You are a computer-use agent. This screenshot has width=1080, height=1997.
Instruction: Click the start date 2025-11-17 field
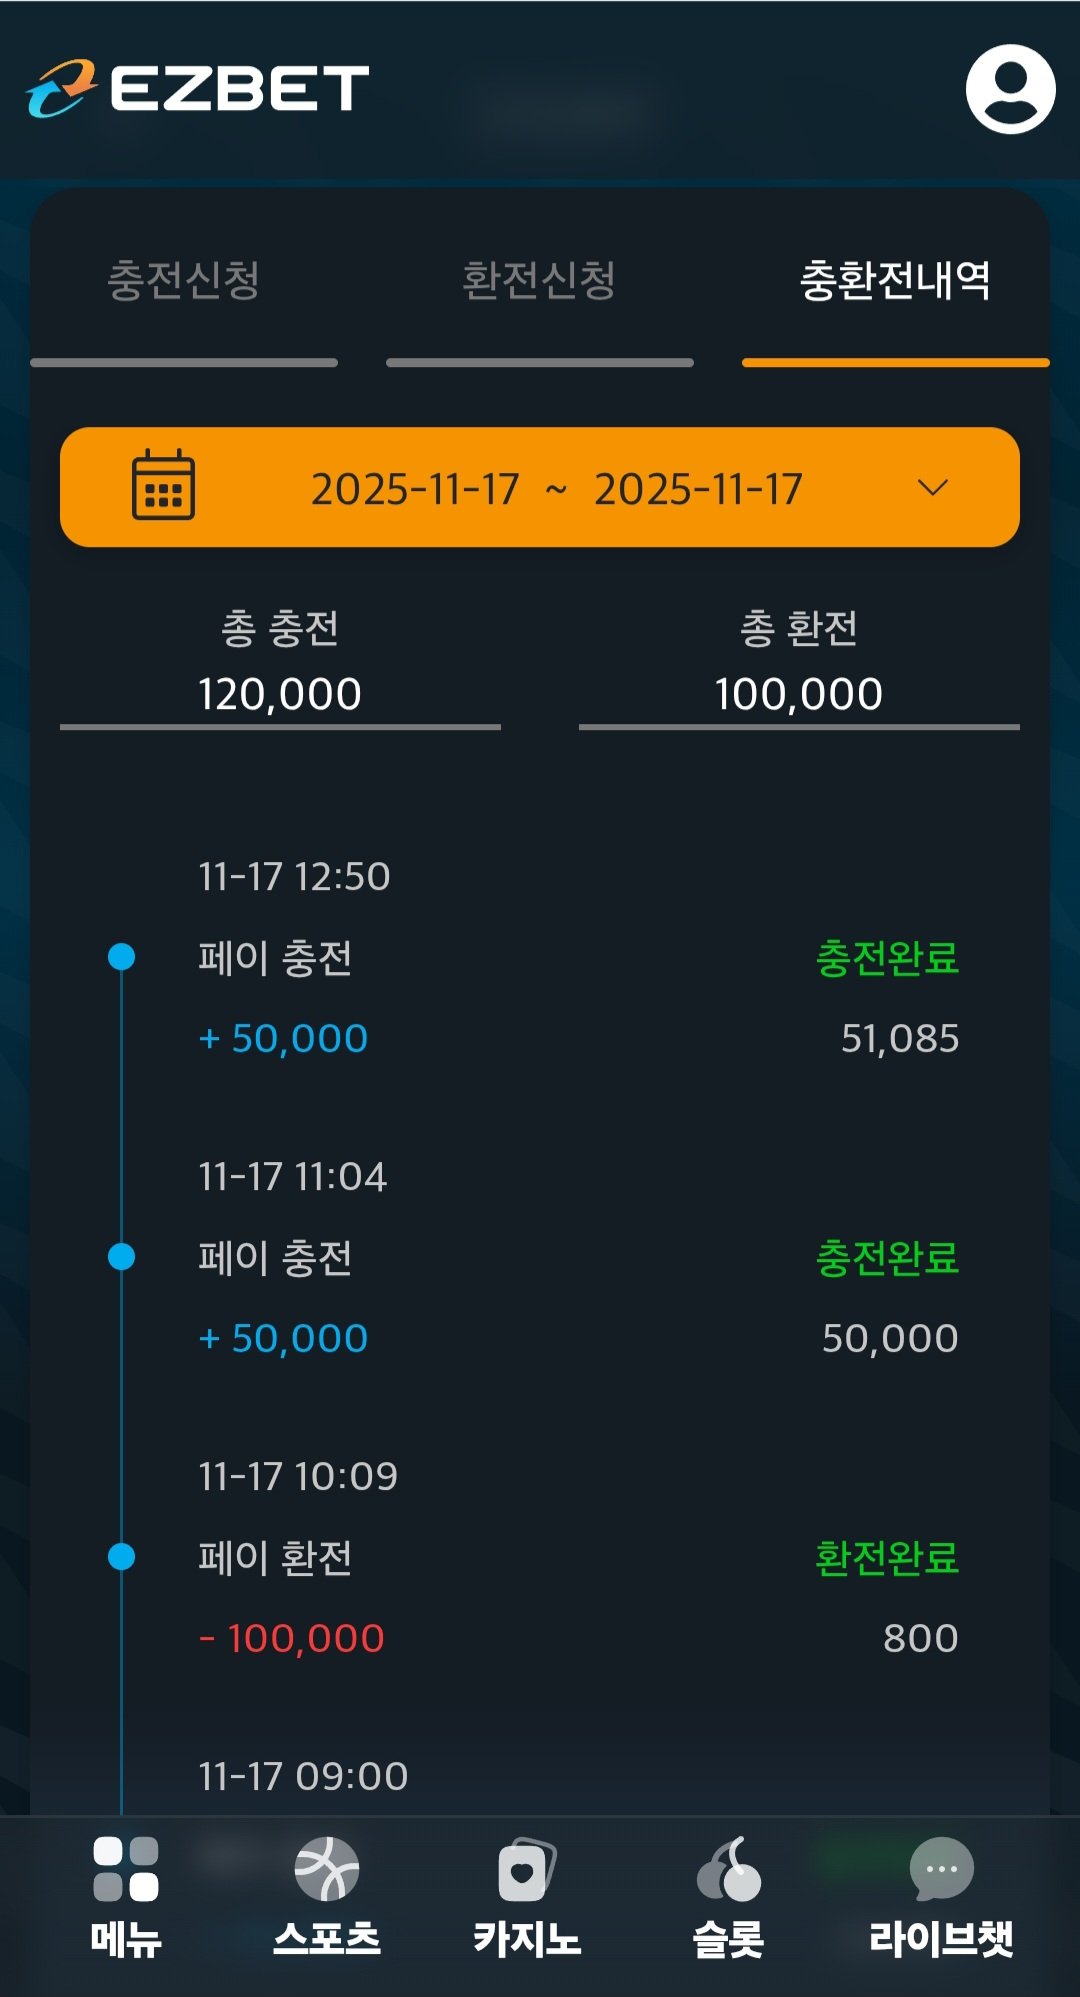(415, 489)
